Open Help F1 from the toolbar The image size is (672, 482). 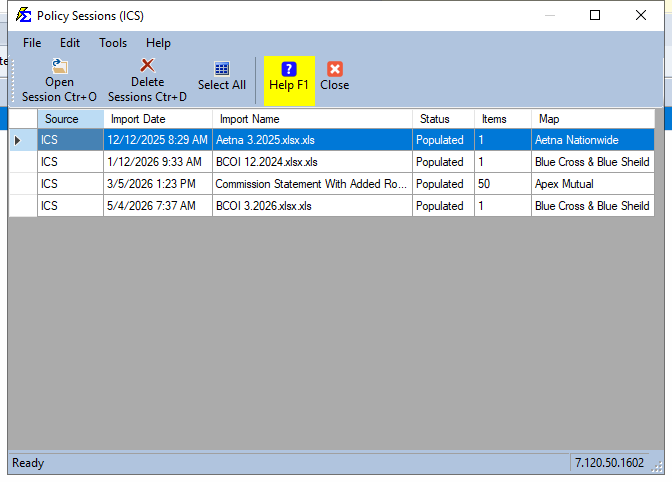(x=289, y=81)
